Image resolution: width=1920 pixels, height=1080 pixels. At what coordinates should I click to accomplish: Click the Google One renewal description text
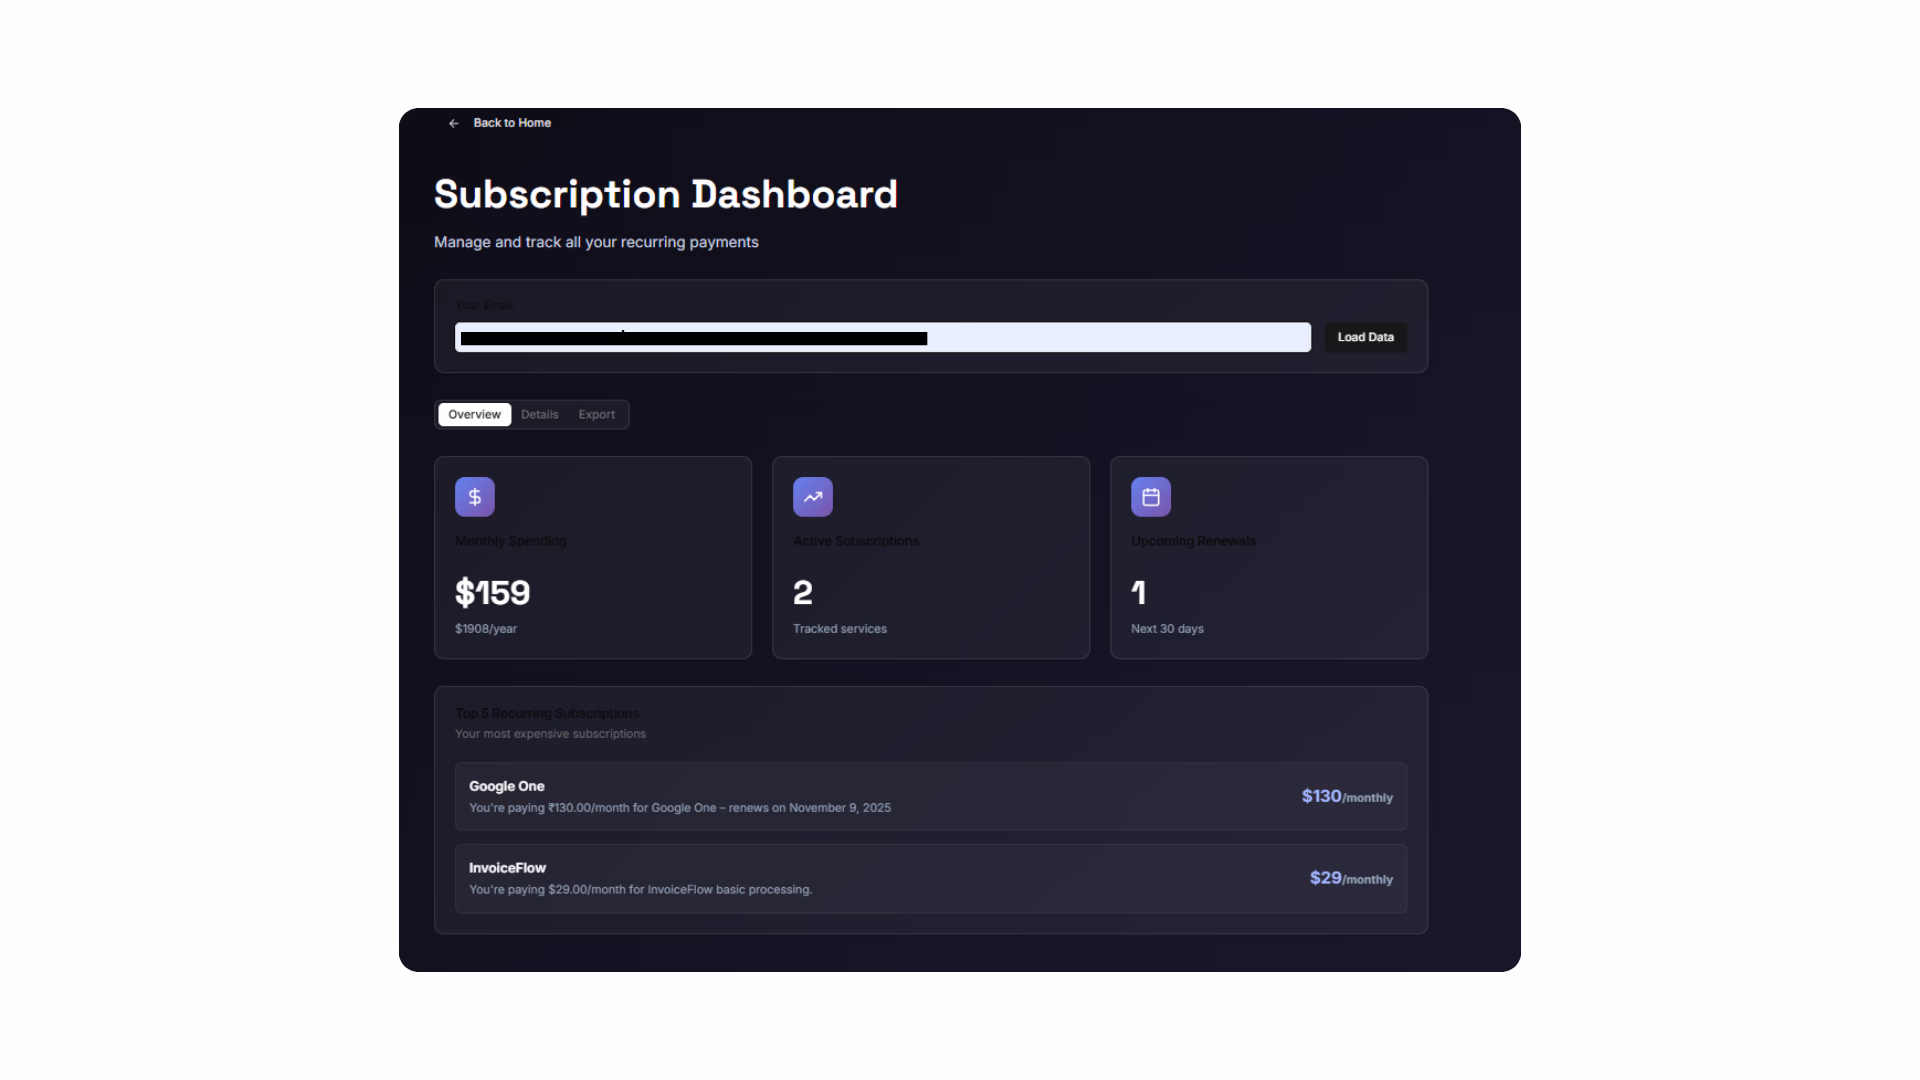pyautogui.click(x=680, y=808)
